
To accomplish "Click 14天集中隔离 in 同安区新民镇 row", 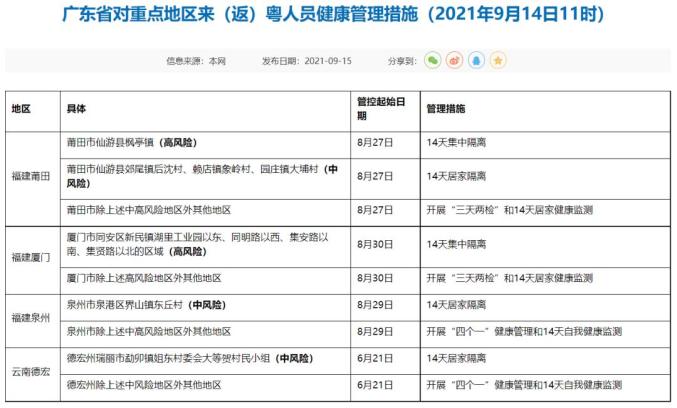I will 456,244.
